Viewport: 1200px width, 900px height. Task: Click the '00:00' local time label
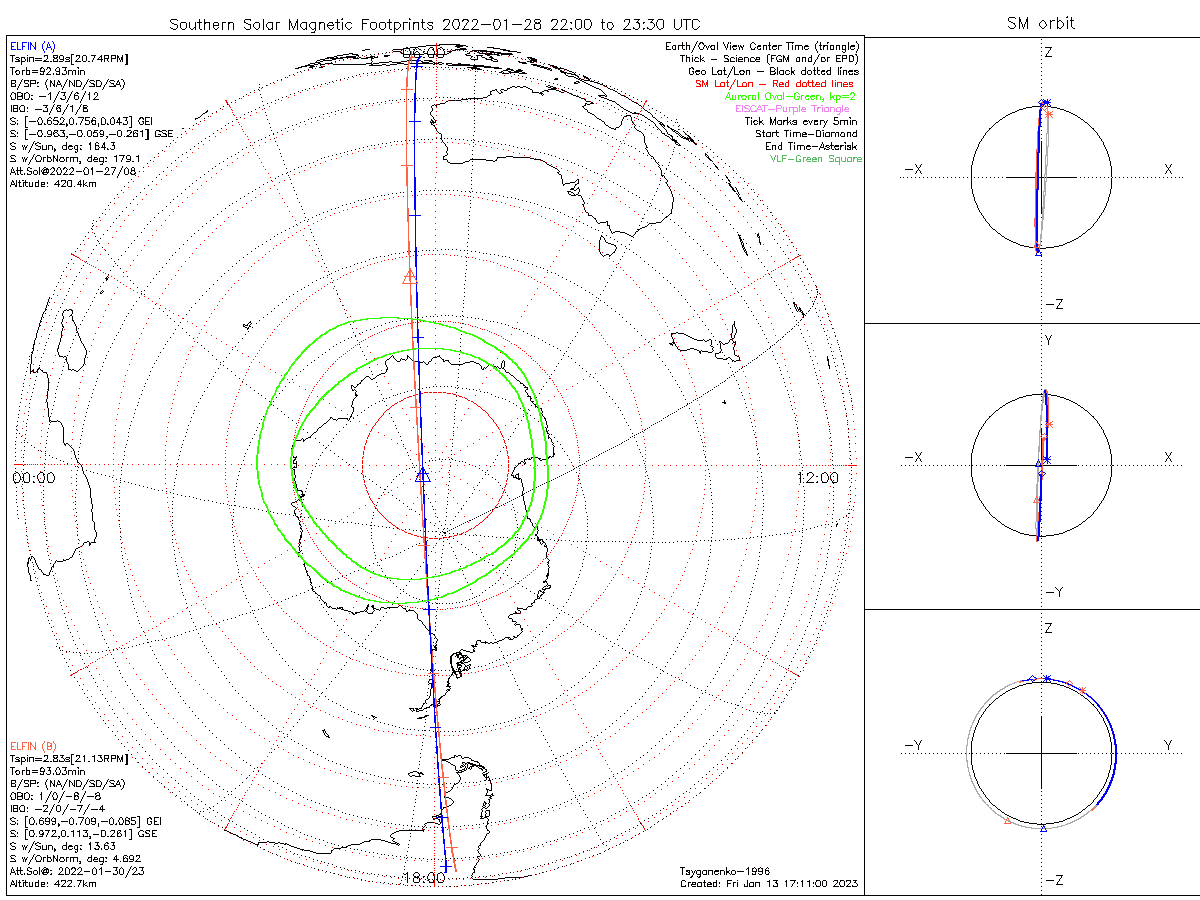(34, 478)
